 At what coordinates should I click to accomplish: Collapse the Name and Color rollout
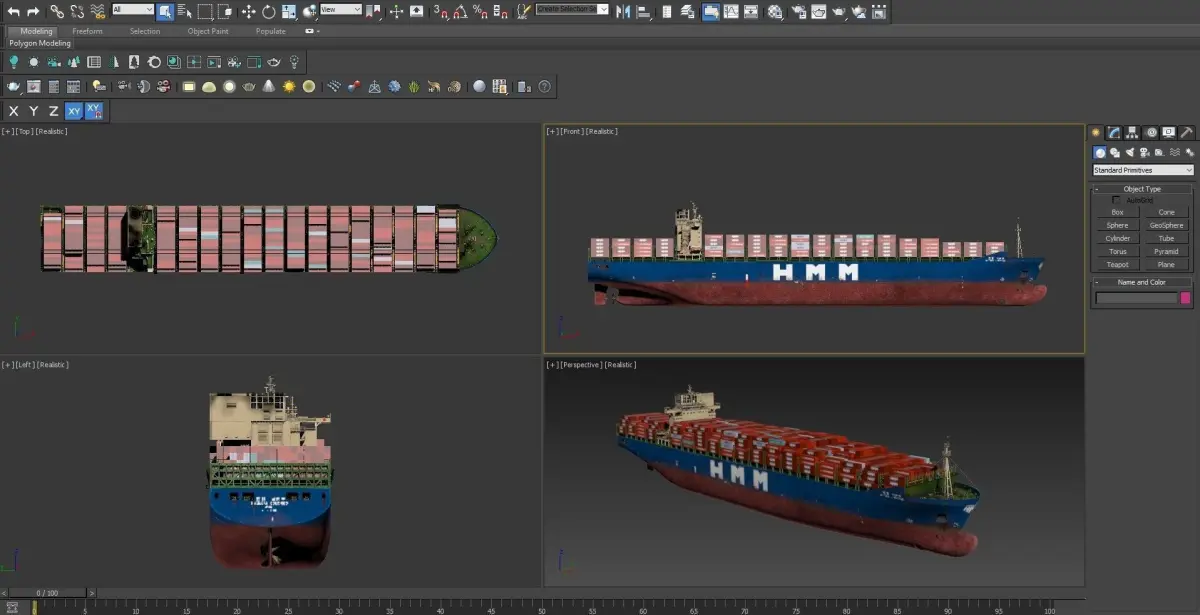(1142, 282)
